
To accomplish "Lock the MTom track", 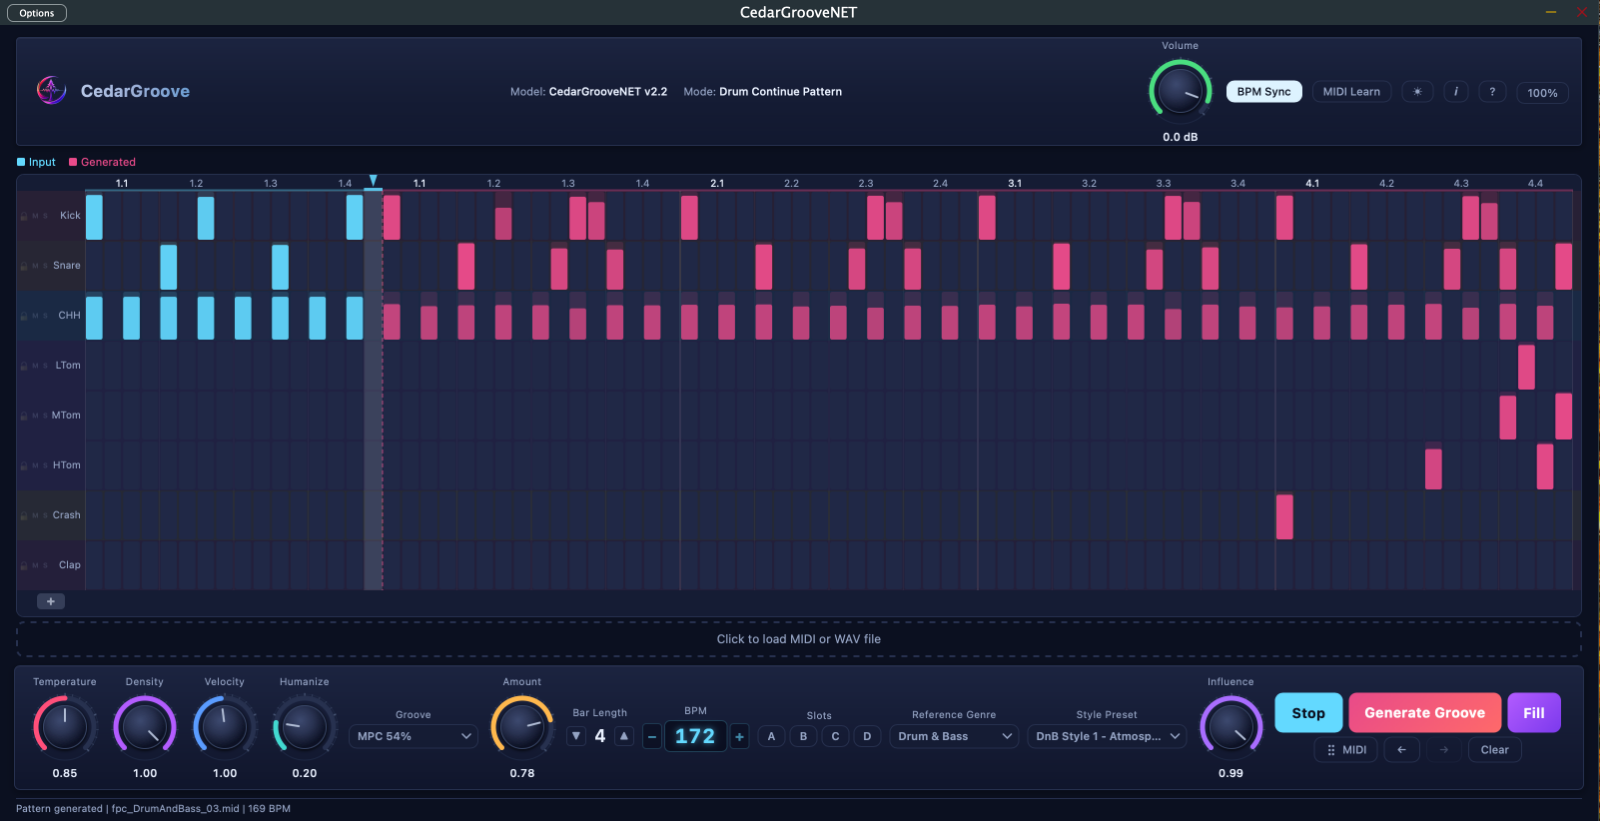I will point(24,416).
